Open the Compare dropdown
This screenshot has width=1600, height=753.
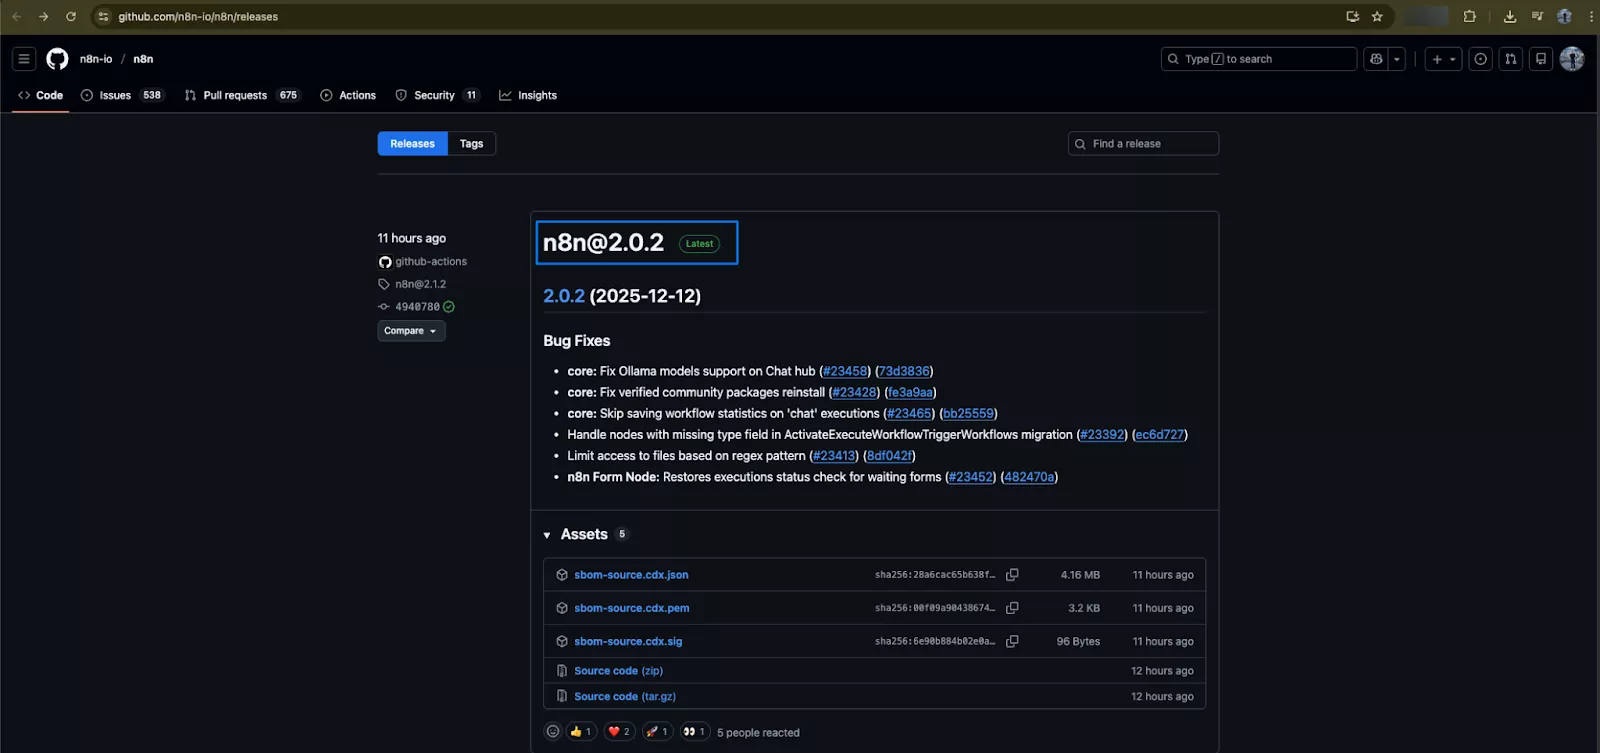[x=411, y=331]
